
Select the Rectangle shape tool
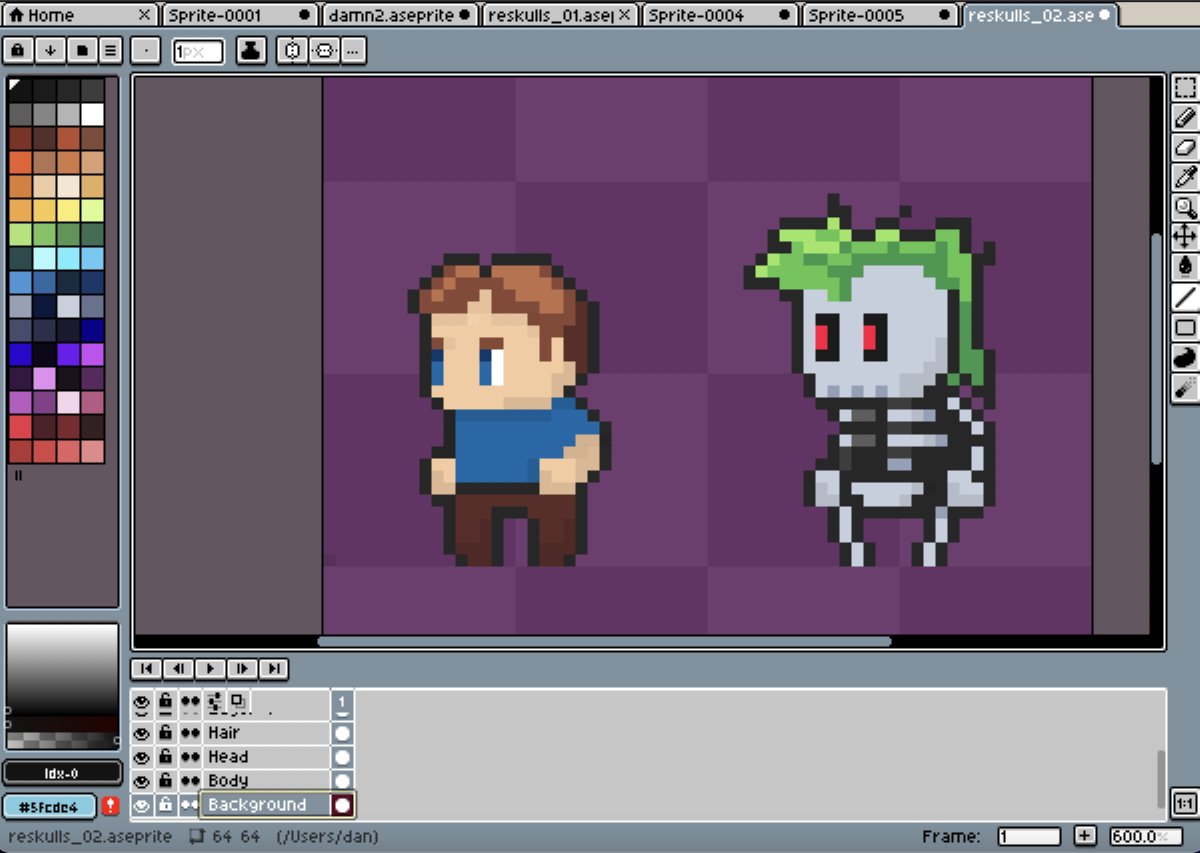pyautogui.click(x=1185, y=327)
